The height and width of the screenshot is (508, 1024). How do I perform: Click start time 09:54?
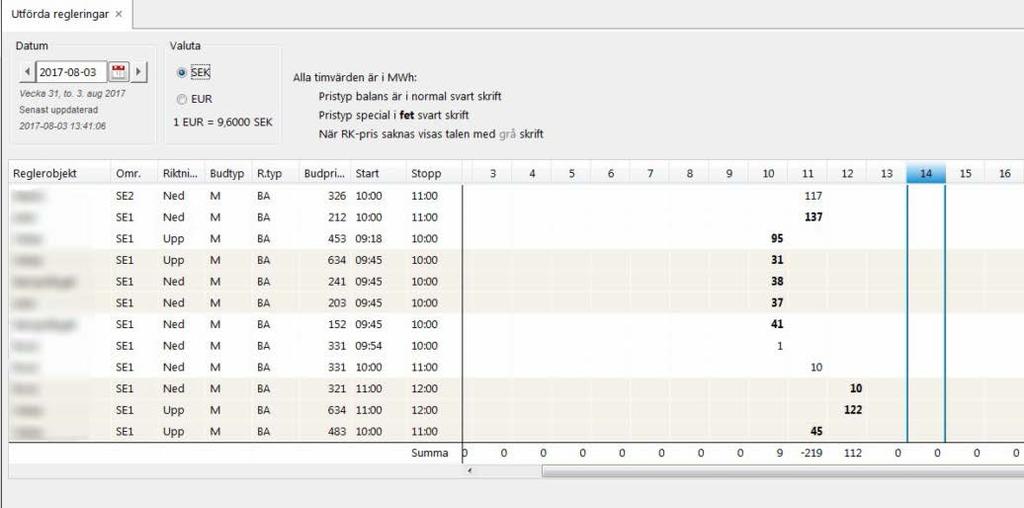click(369, 345)
